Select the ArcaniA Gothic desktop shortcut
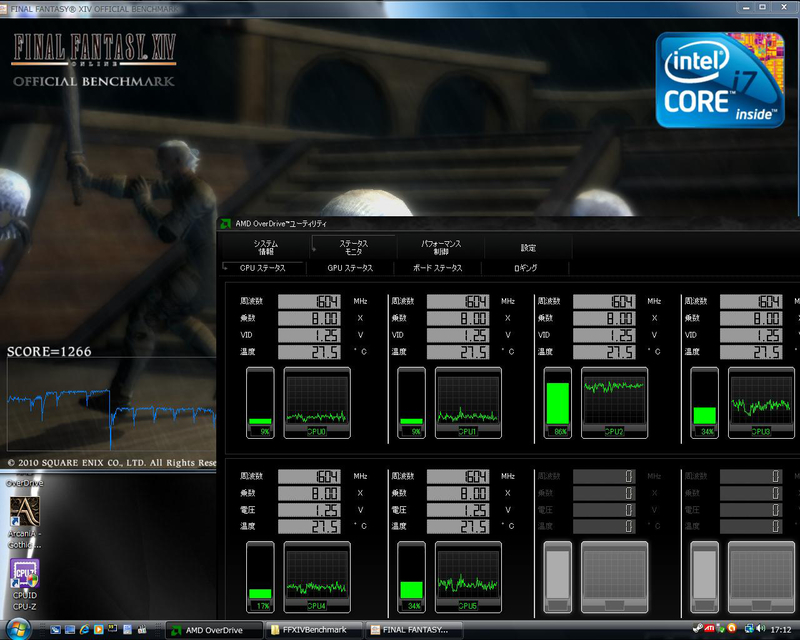Screen dimensions: 800x640 24,522
